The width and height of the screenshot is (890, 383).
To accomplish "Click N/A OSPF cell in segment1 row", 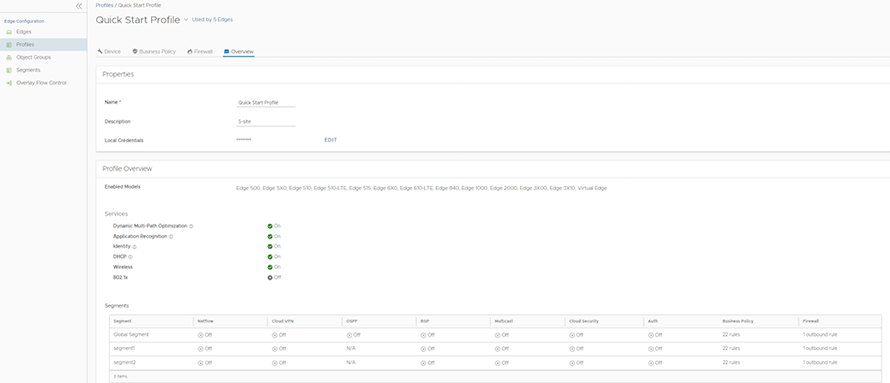I will tap(351, 348).
